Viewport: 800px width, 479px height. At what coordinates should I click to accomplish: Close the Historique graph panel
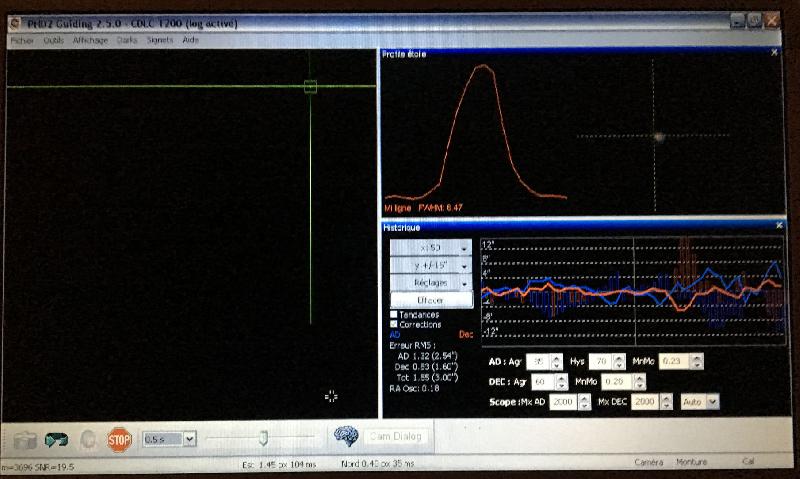779,225
